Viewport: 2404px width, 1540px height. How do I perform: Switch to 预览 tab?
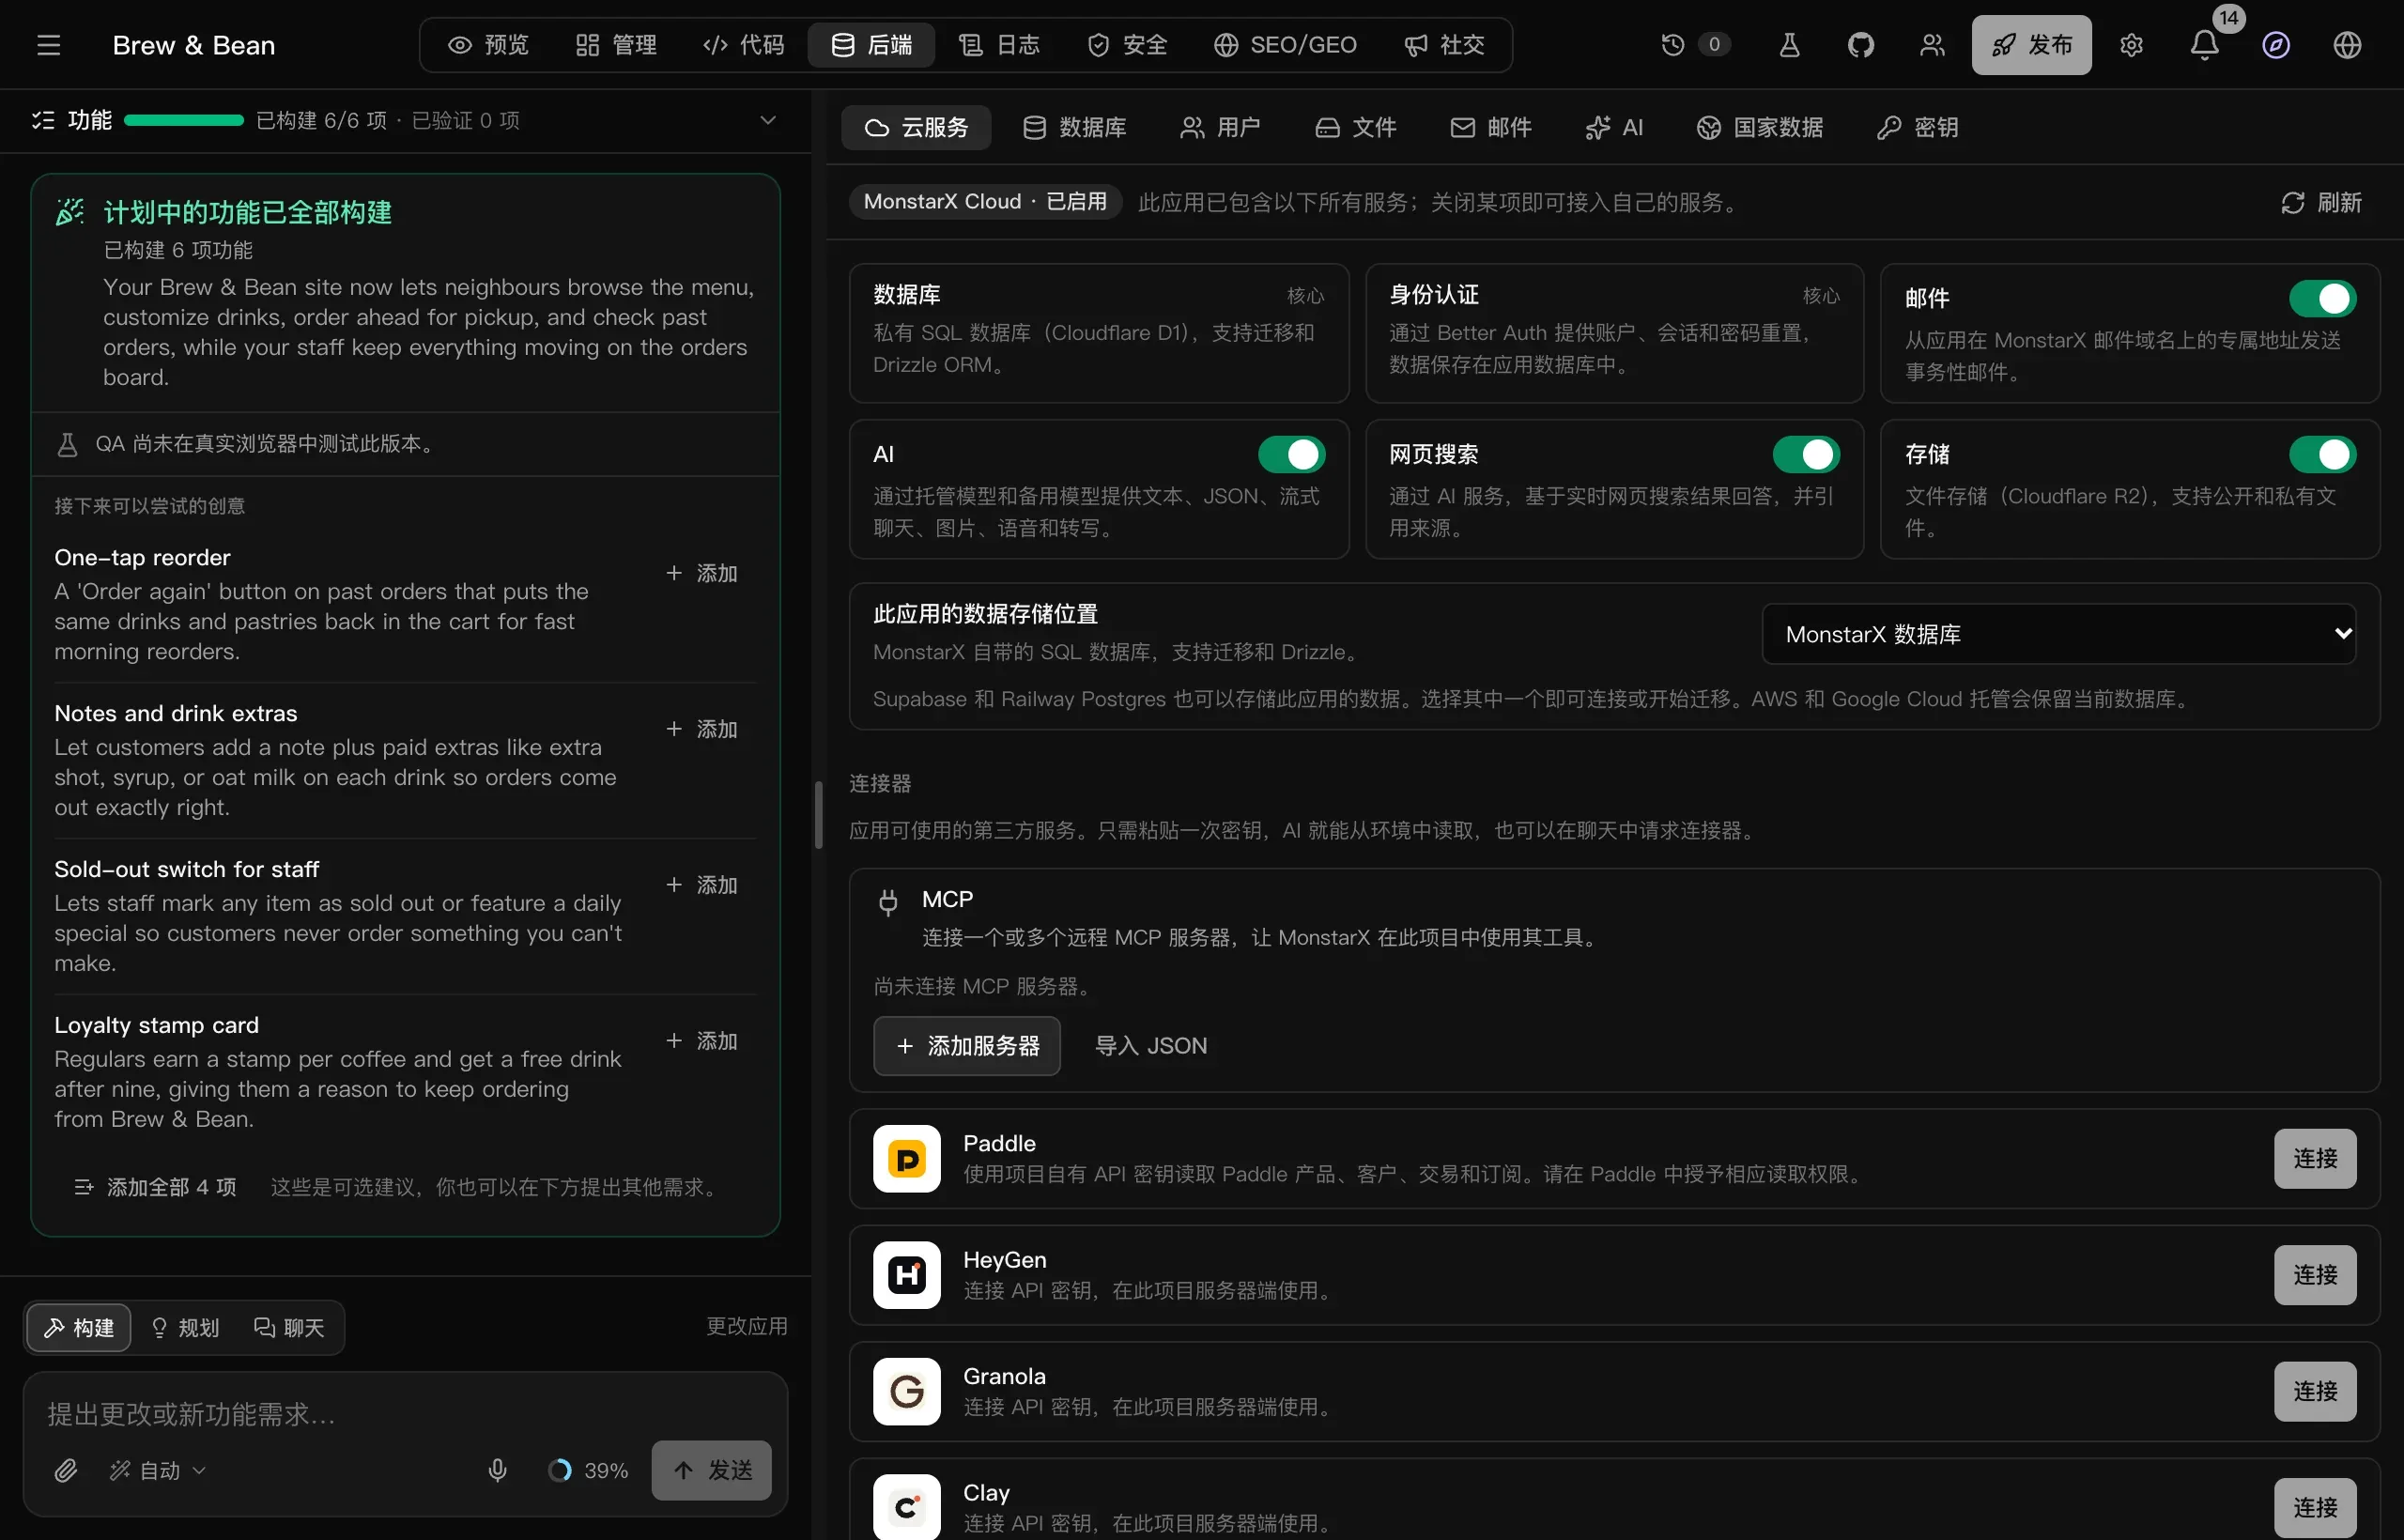point(488,45)
